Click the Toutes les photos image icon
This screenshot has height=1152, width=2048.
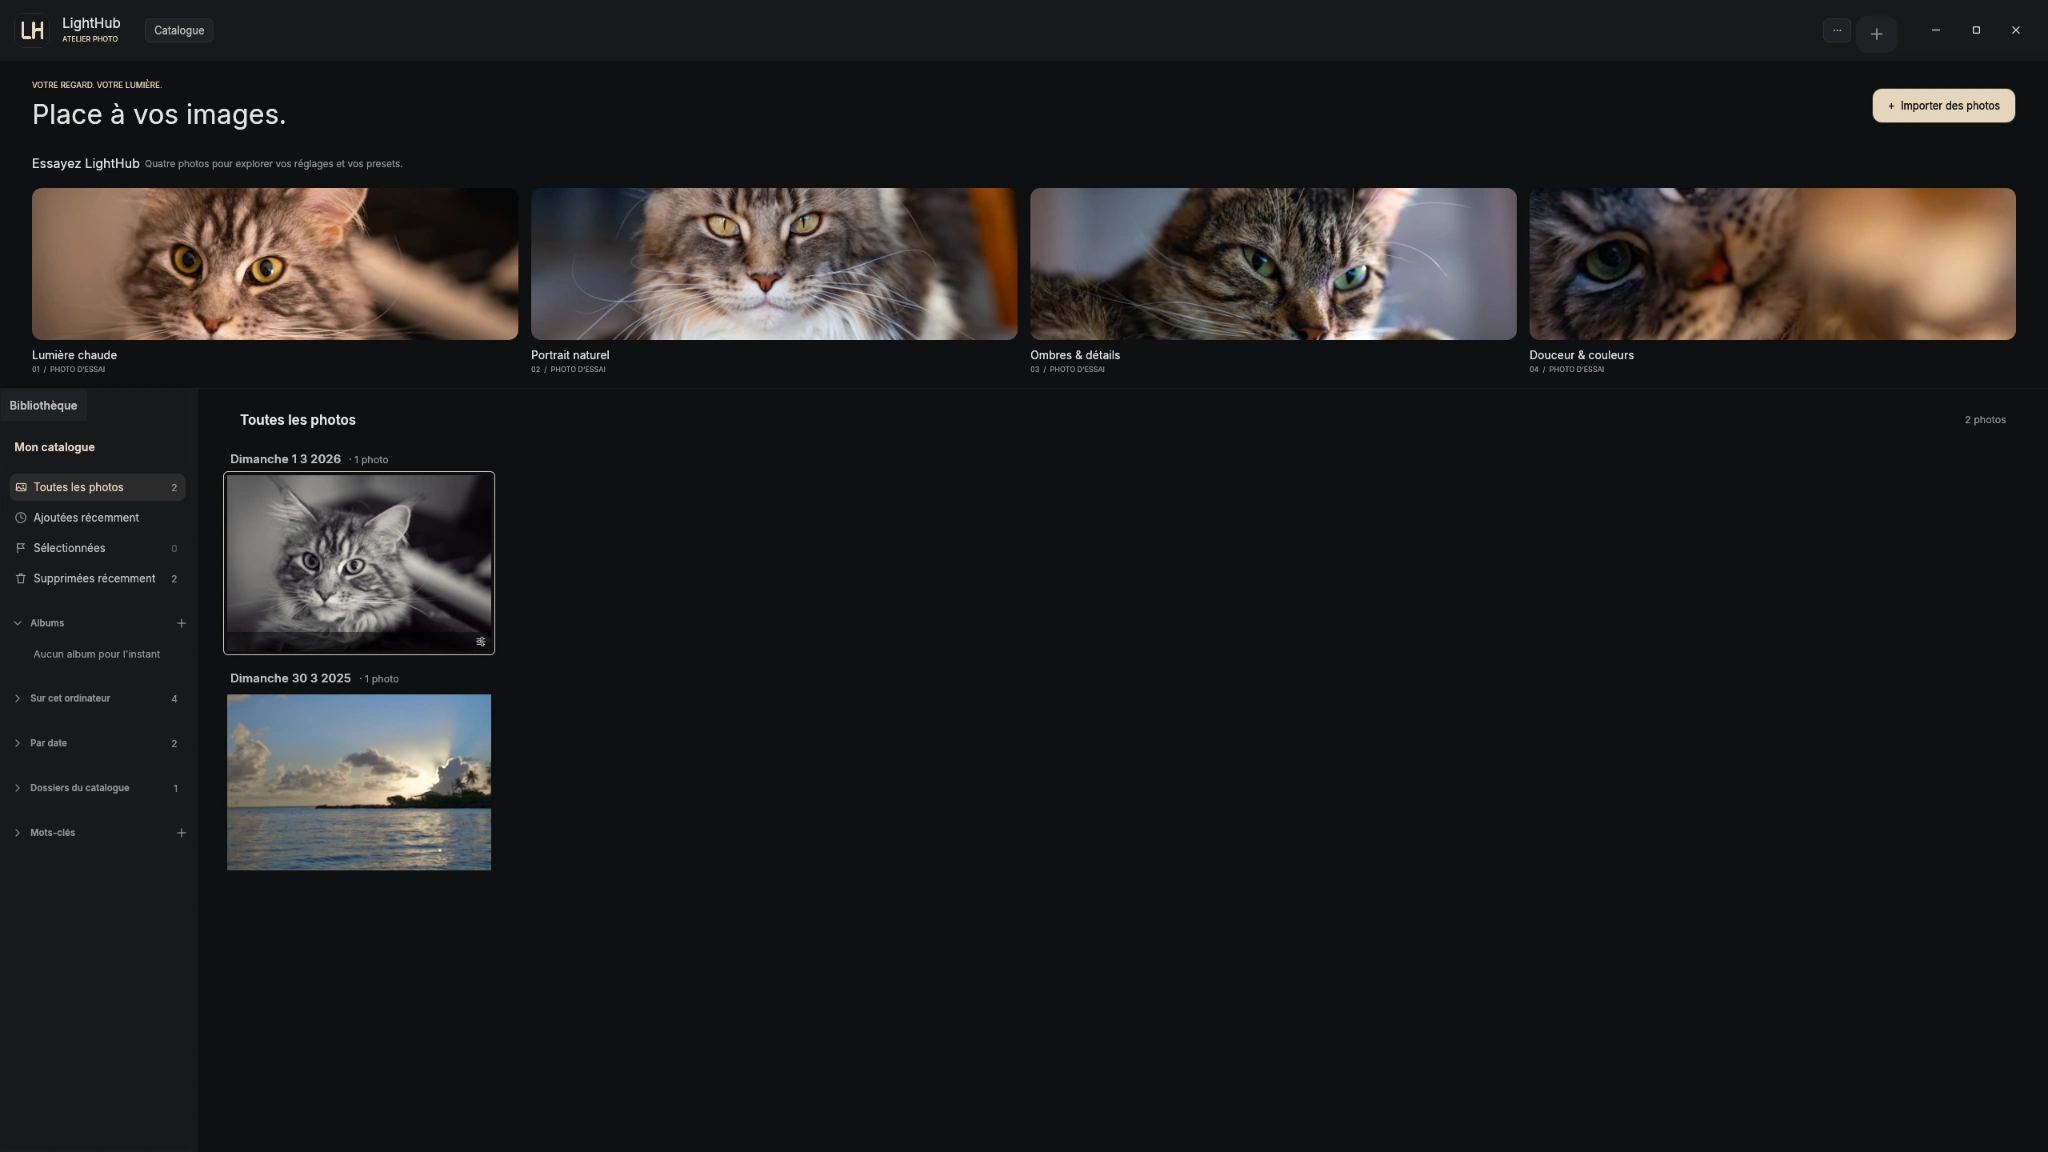coord(21,487)
